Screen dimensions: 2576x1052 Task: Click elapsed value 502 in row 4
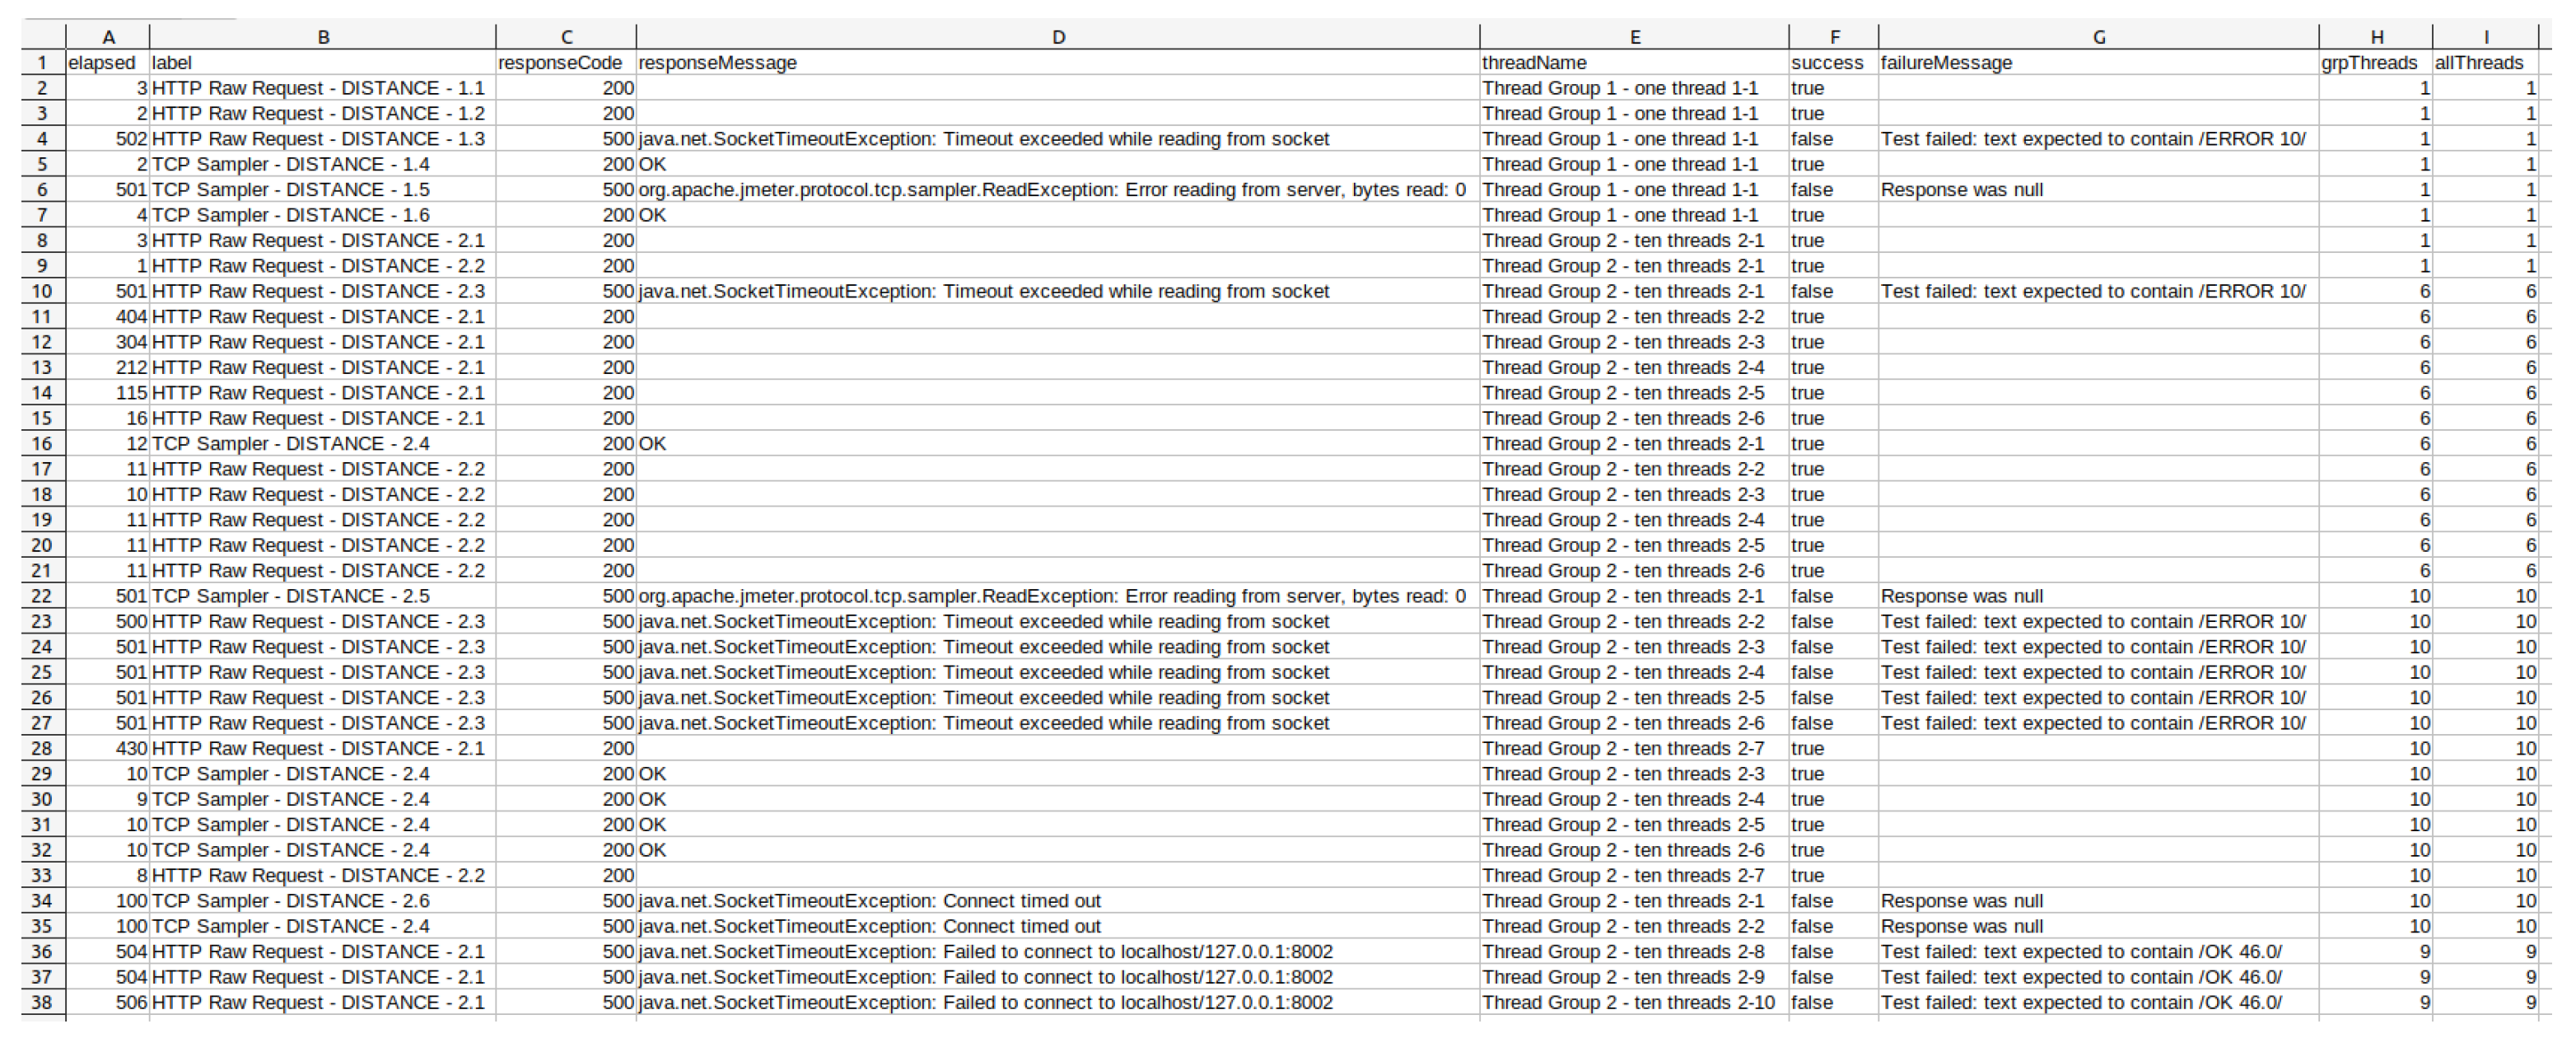click(131, 139)
